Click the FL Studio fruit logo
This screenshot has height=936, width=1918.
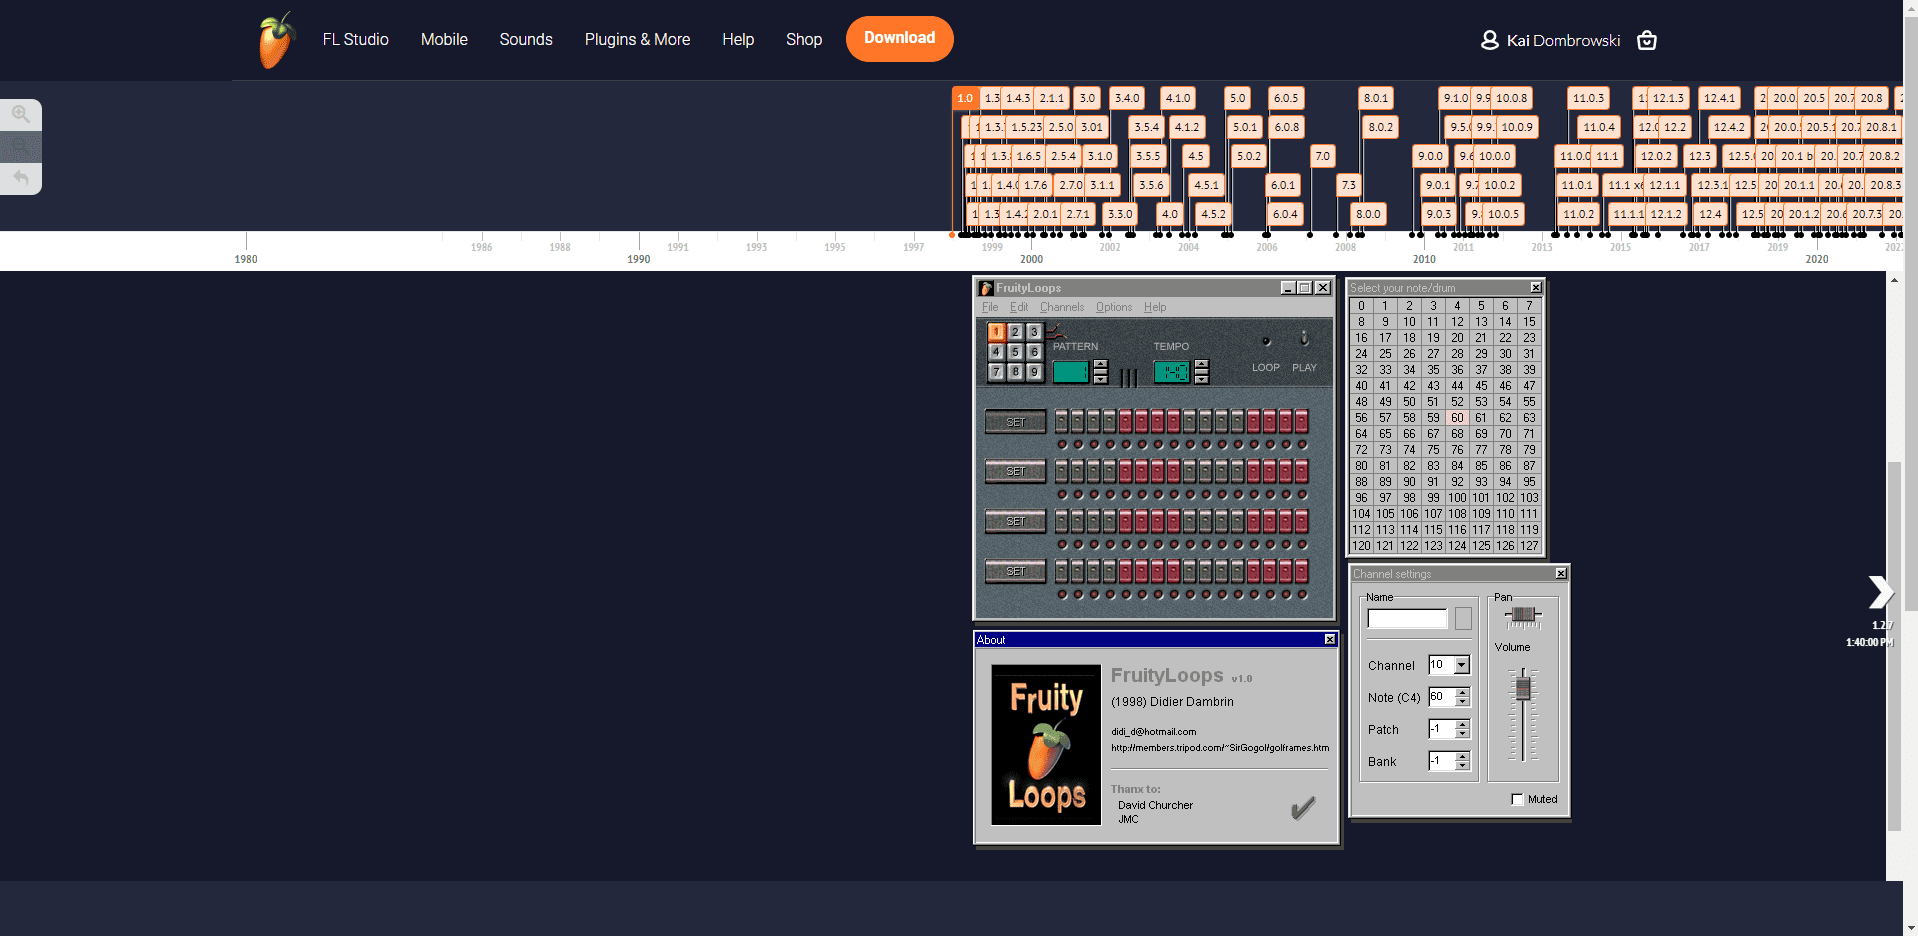pyautogui.click(x=275, y=38)
